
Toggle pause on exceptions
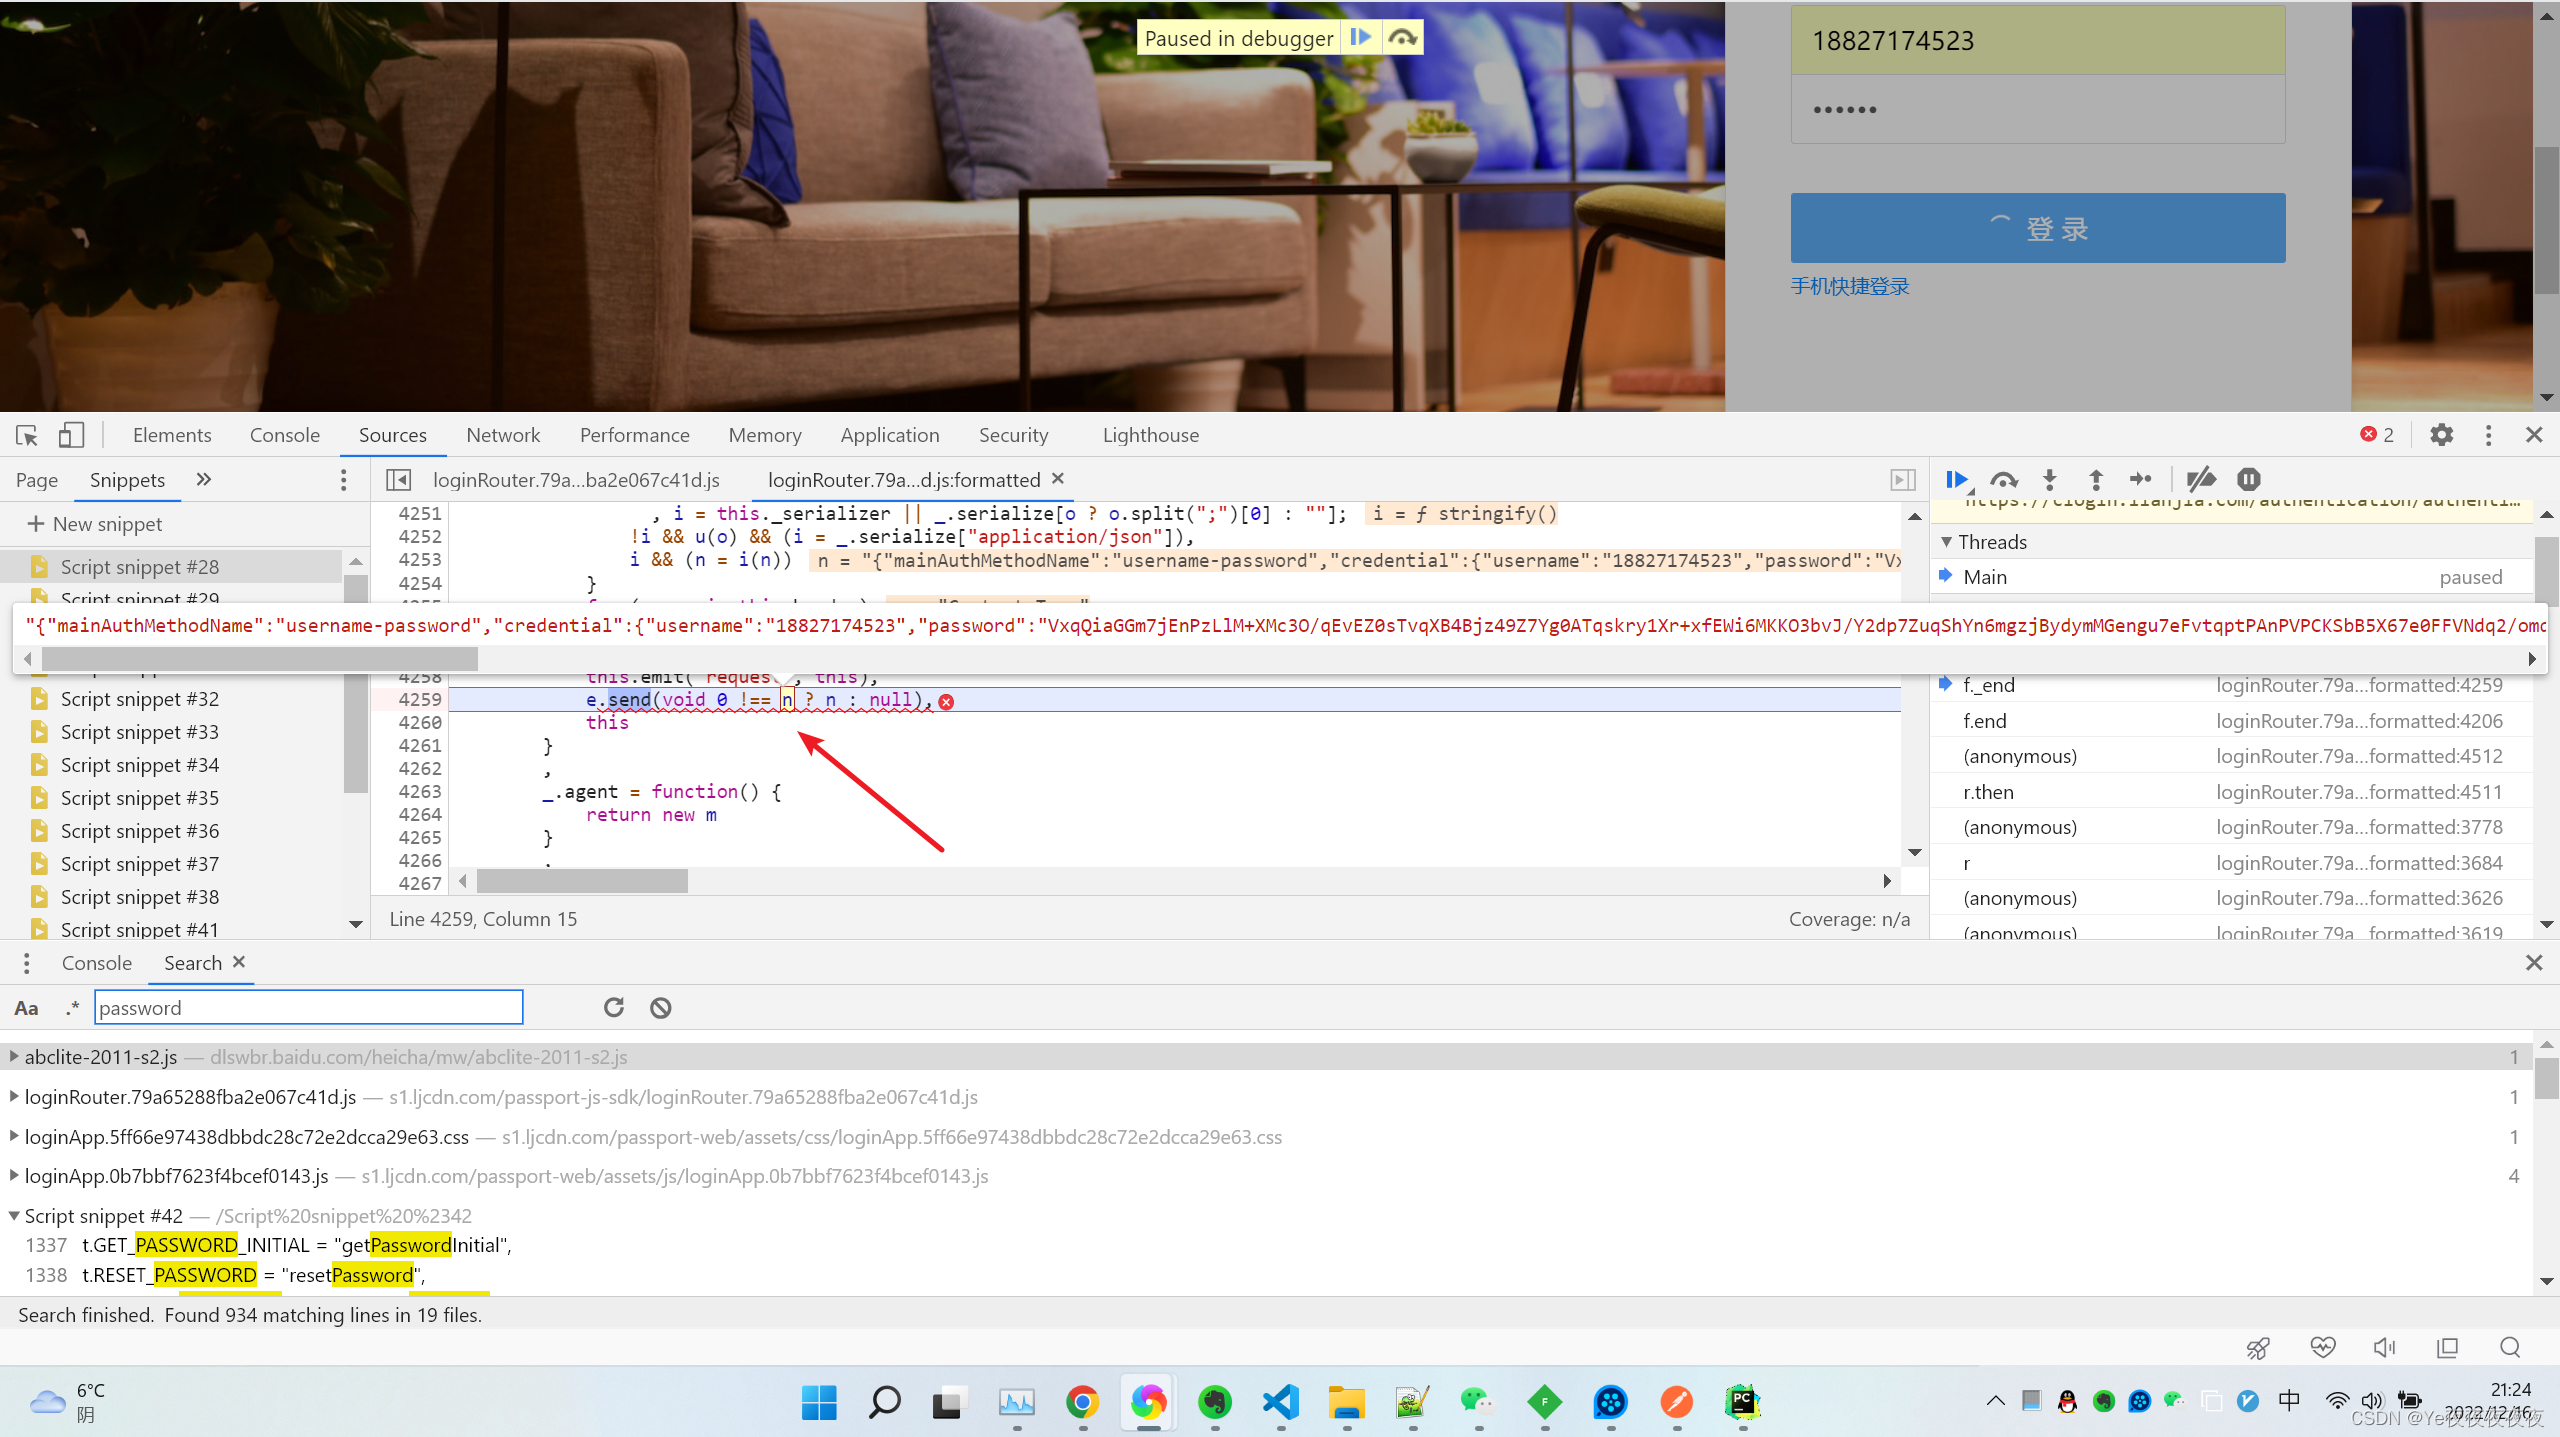click(x=2249, y=480)
